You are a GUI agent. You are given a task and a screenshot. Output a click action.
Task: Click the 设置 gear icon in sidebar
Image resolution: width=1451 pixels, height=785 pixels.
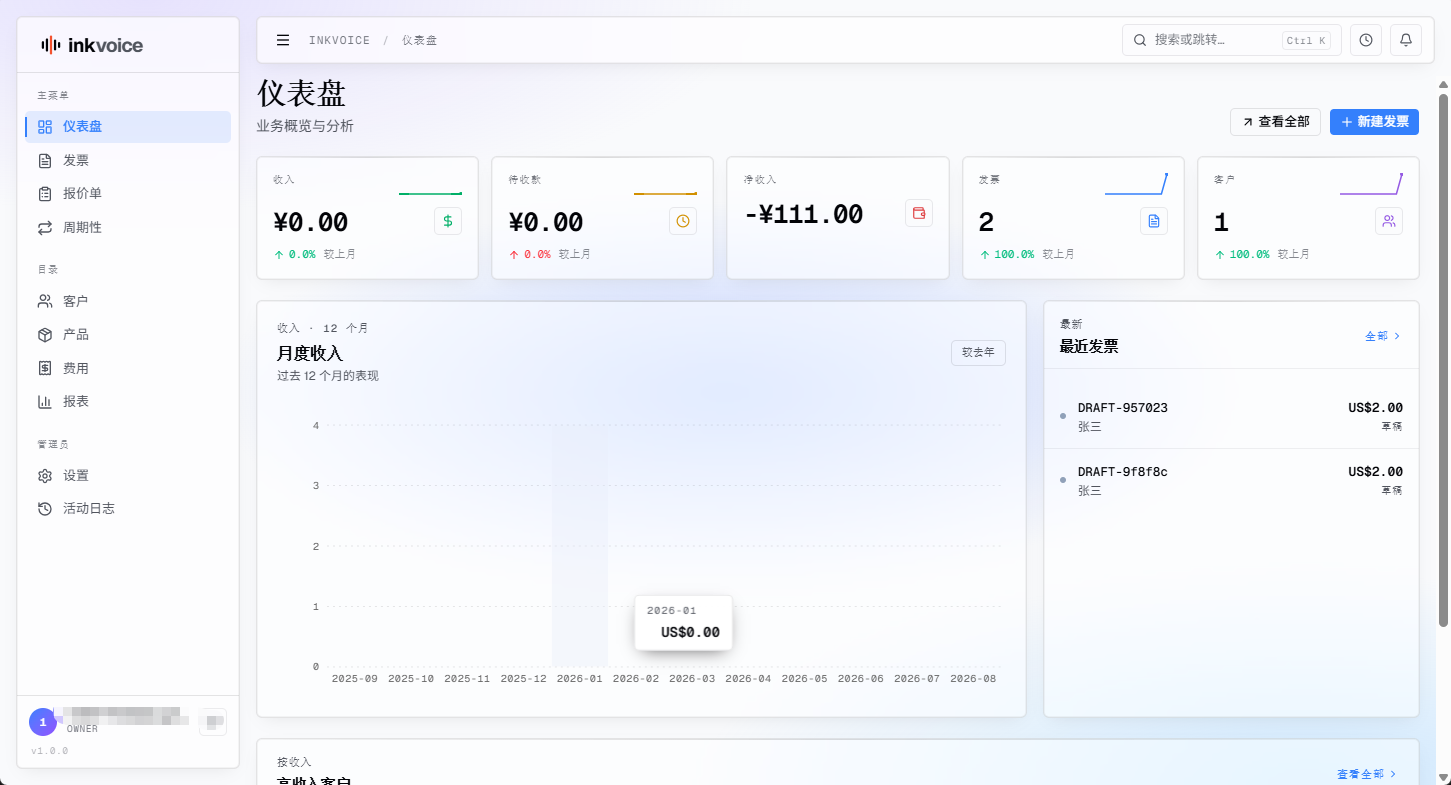tap(45, 475)
